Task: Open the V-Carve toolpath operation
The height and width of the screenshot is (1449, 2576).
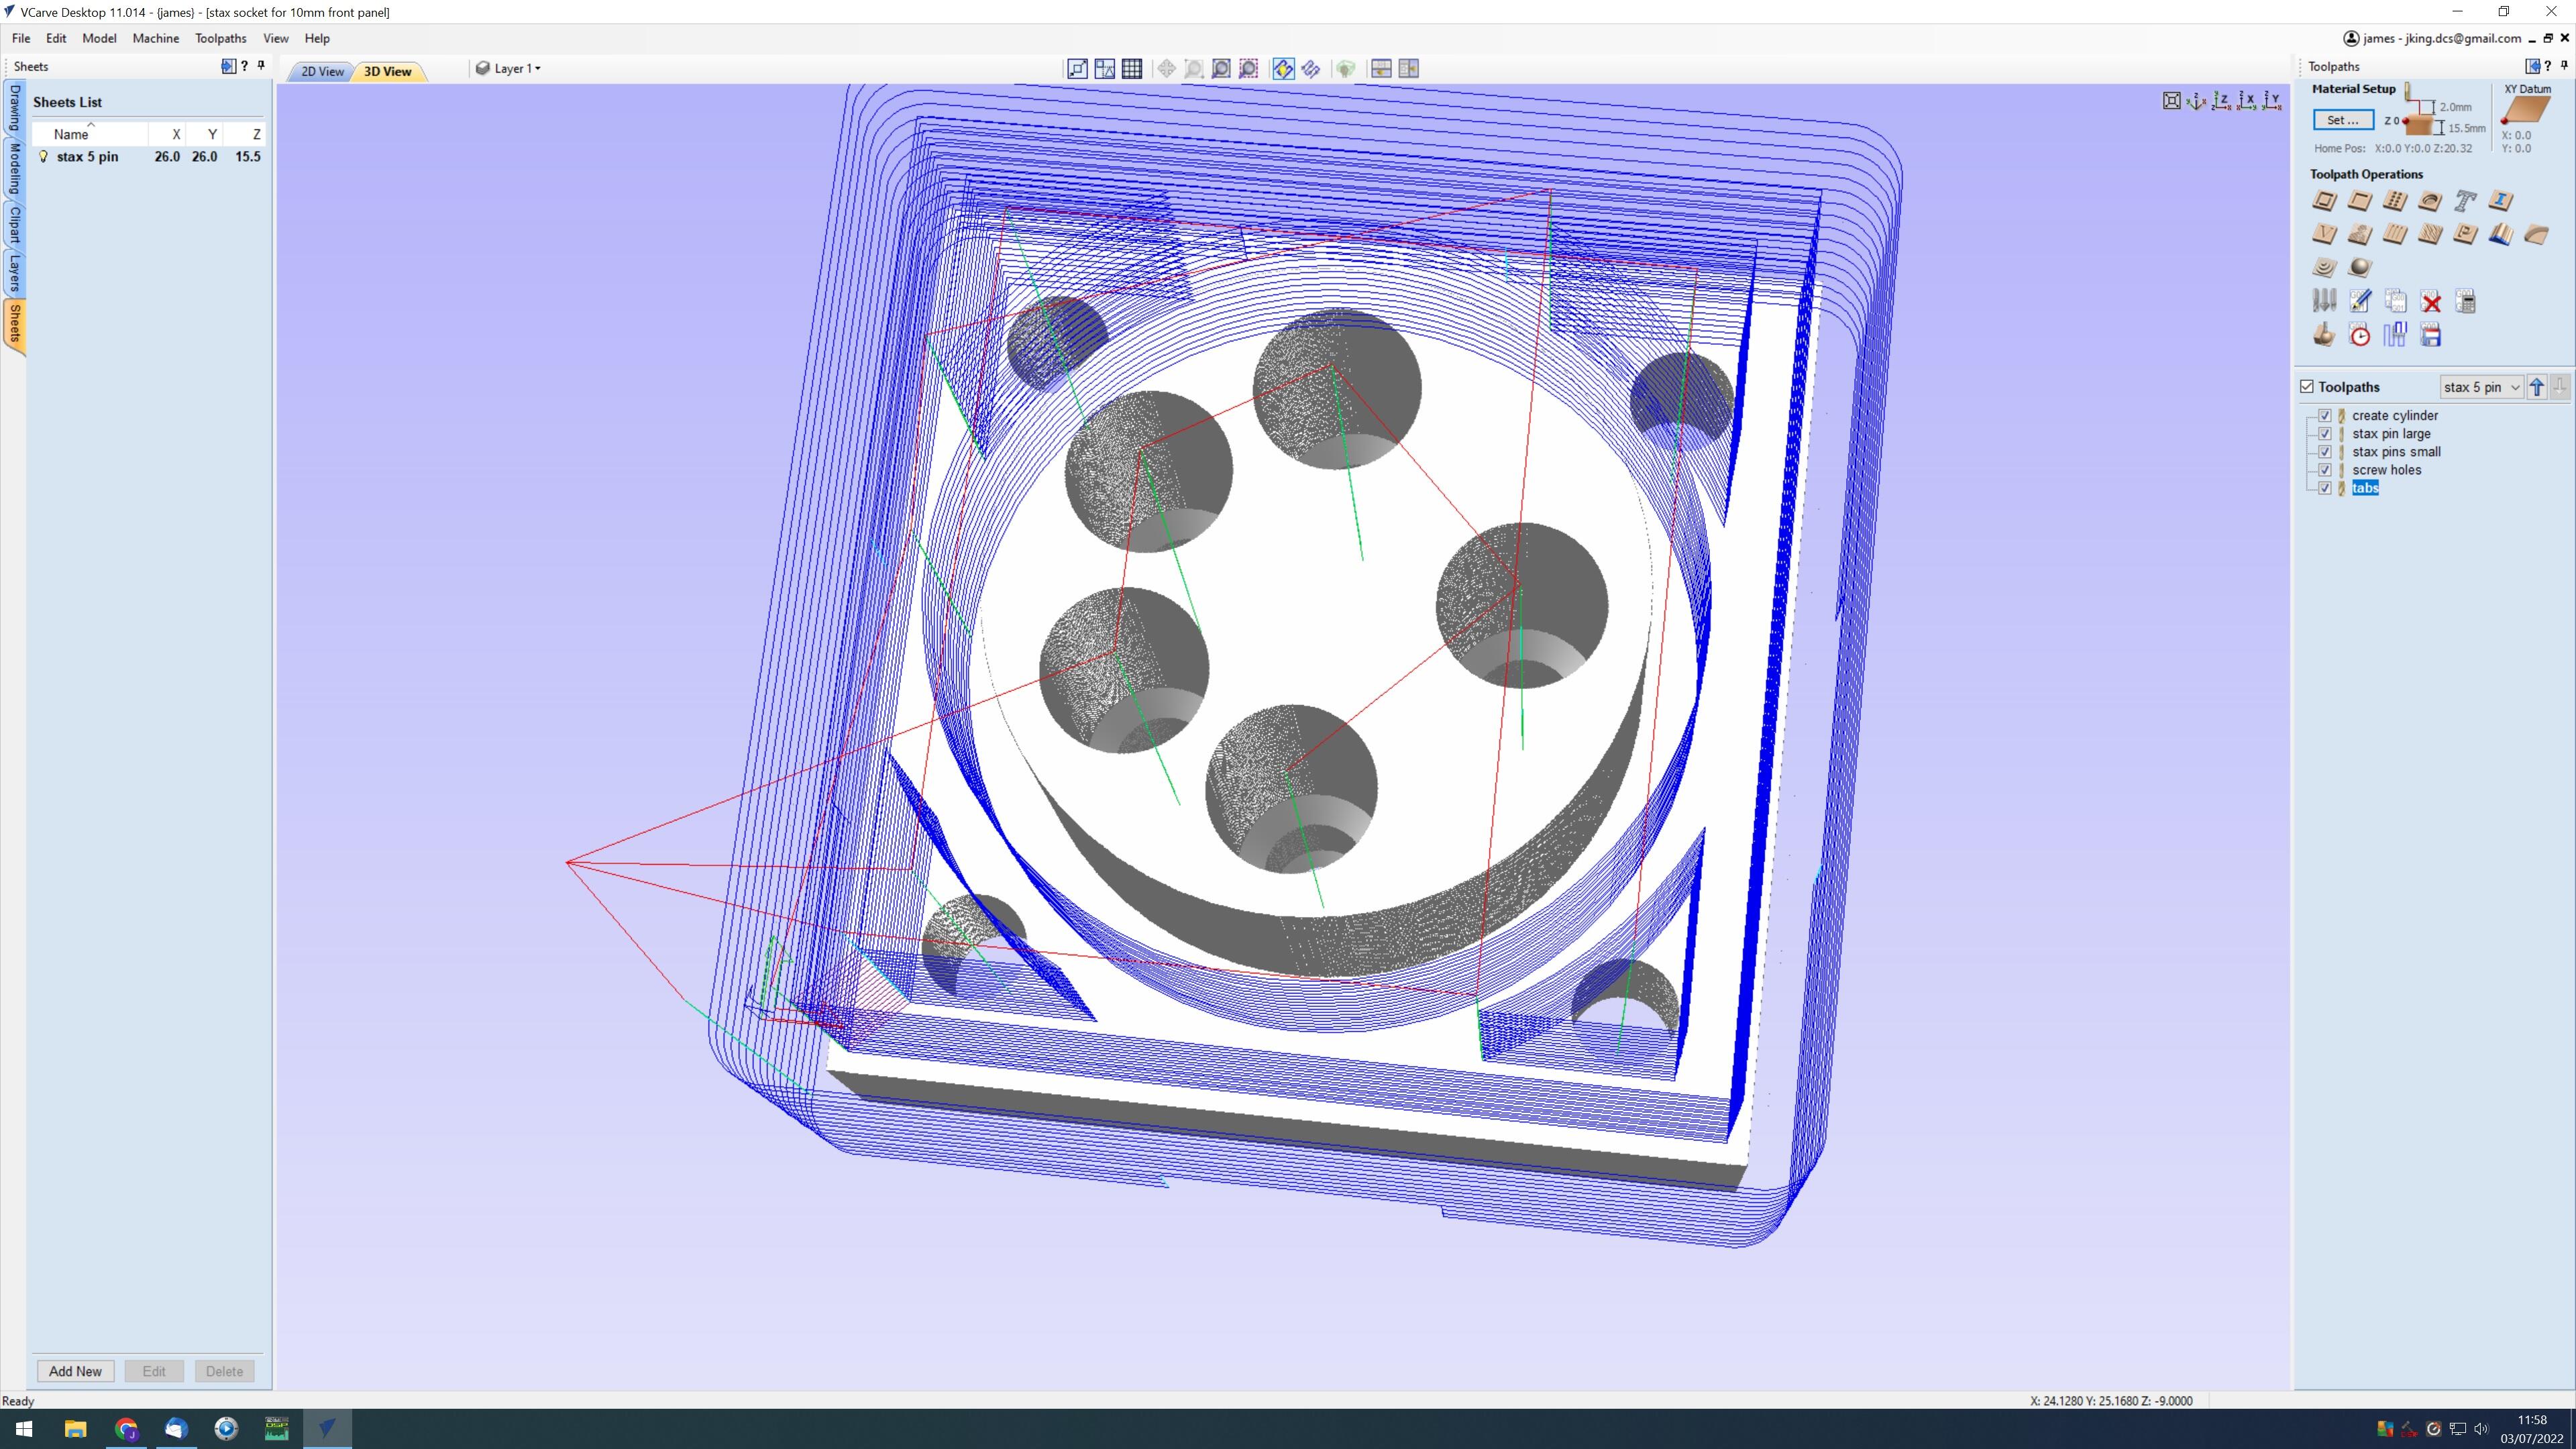Action: coord(2324,234)
